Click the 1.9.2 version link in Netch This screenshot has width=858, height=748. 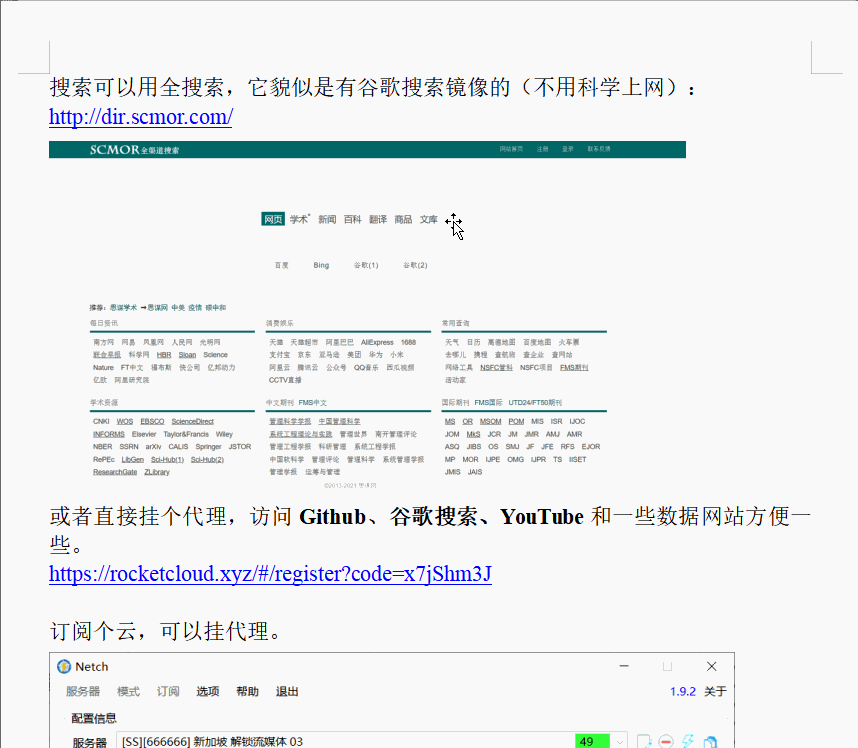click(683, 692)
